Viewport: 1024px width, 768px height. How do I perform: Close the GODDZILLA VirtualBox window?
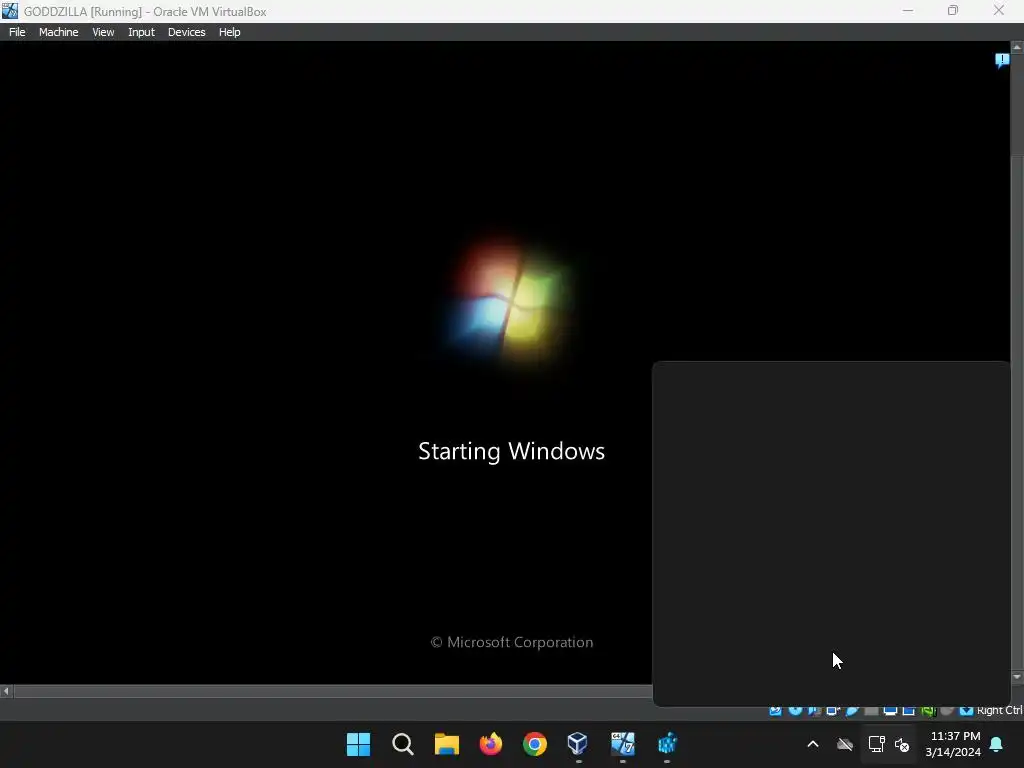click(999, 11)
